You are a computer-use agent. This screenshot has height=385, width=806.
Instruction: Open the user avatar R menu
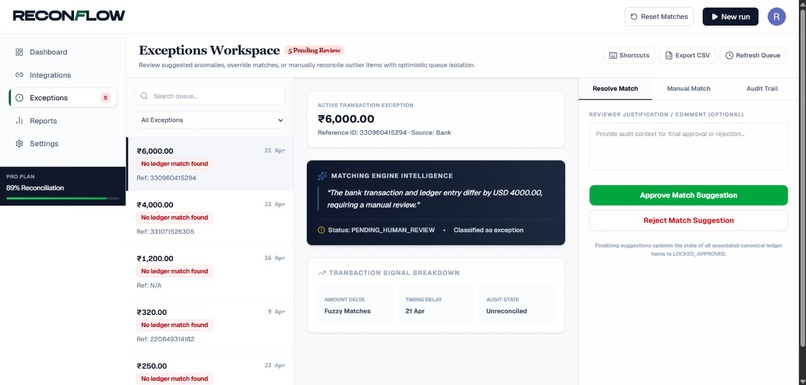coord(776,16)
